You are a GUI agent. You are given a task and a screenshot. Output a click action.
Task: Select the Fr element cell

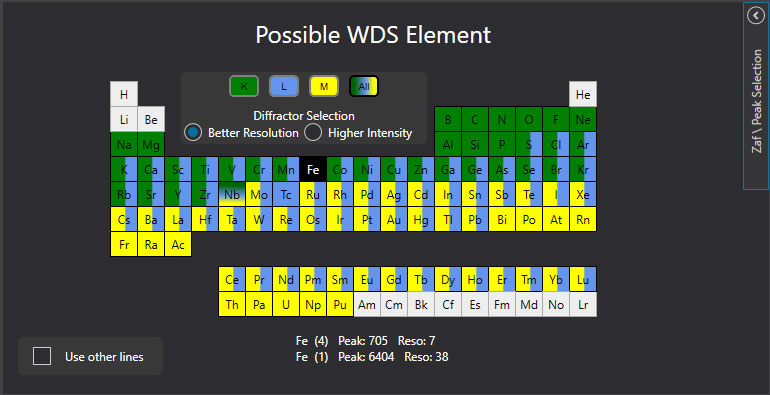pos(124,245)
